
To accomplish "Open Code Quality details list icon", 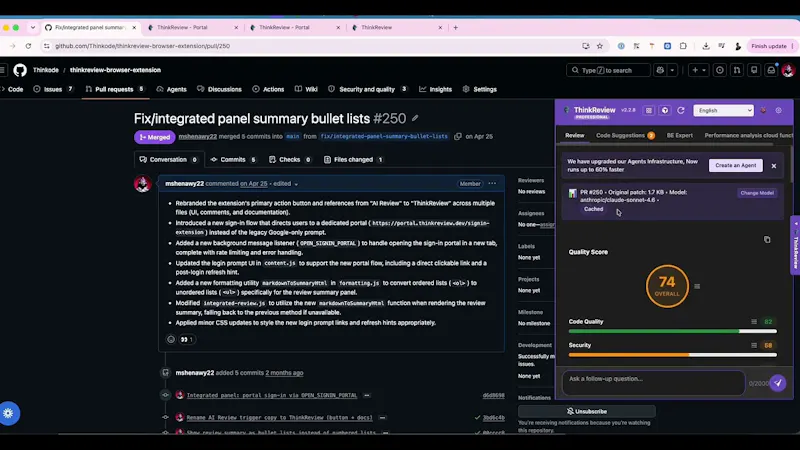I will (x=754, y=321).
